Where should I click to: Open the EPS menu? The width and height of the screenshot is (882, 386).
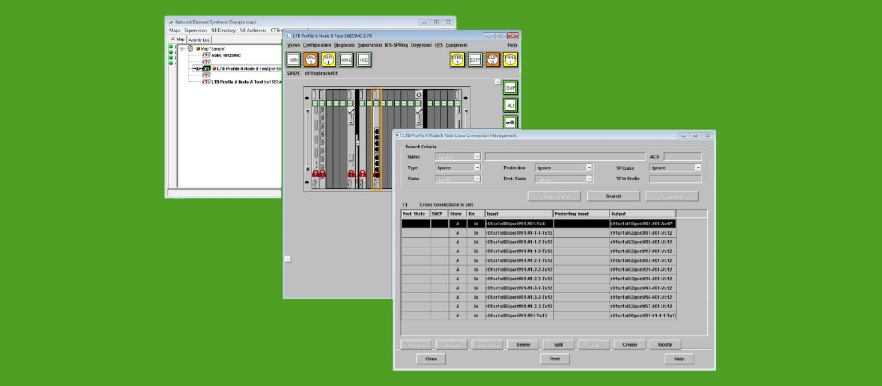pyautogui.click(x=439, y=45)
